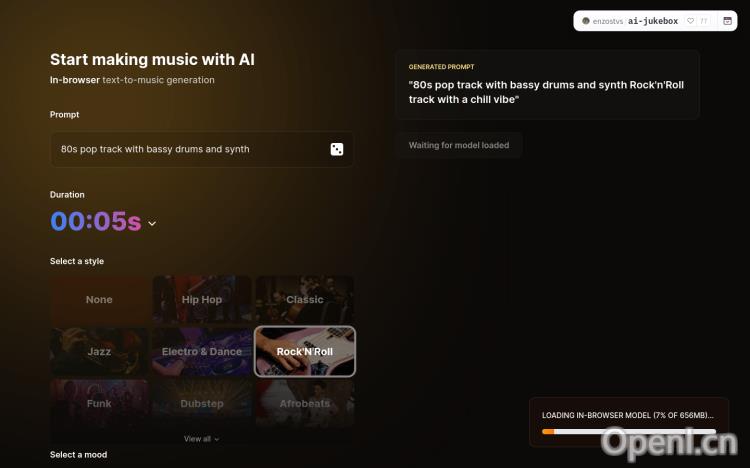750x468 pixels.
Task: Toggle the selected Rock'N'Roll style
Action: (305, 352)
